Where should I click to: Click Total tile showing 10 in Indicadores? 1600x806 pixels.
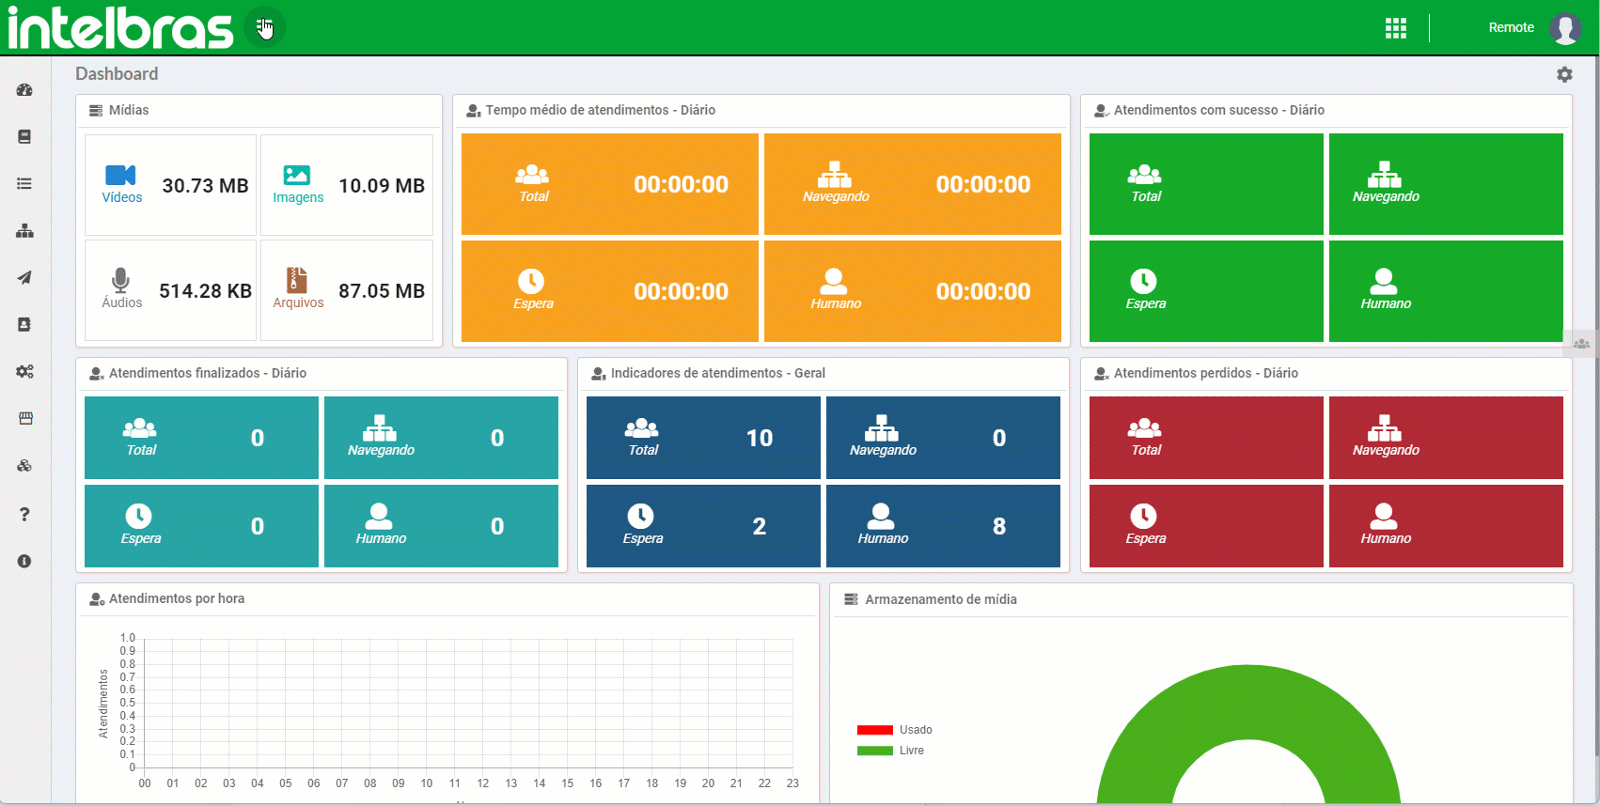pos(703,438)
